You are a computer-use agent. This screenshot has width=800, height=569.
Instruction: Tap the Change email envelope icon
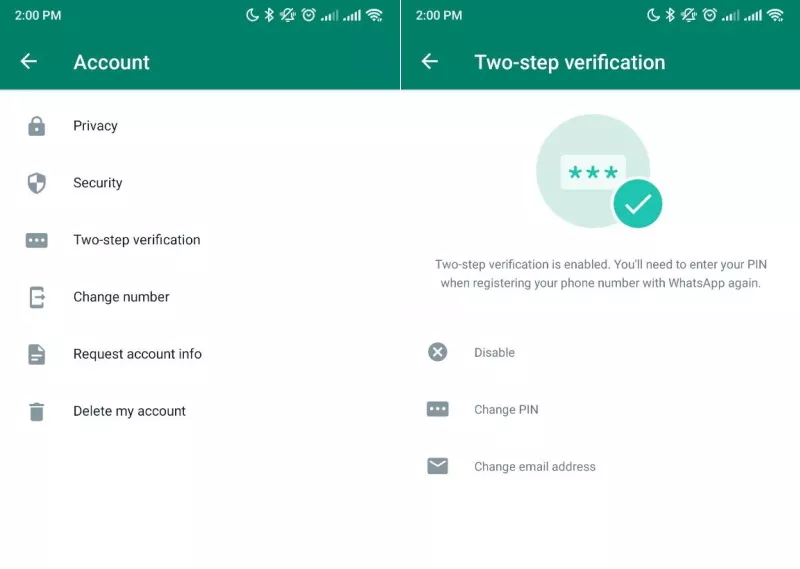tap(438, 466)
